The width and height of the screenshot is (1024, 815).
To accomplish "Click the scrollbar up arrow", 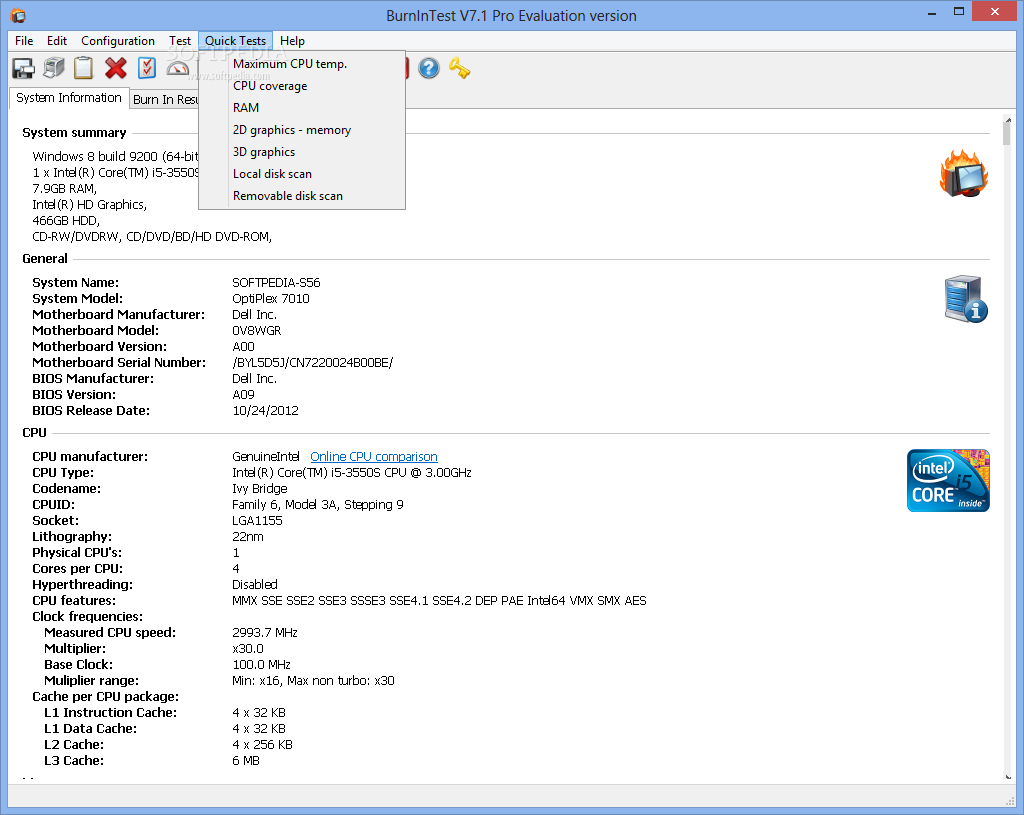I will (x=1008, y=120).
